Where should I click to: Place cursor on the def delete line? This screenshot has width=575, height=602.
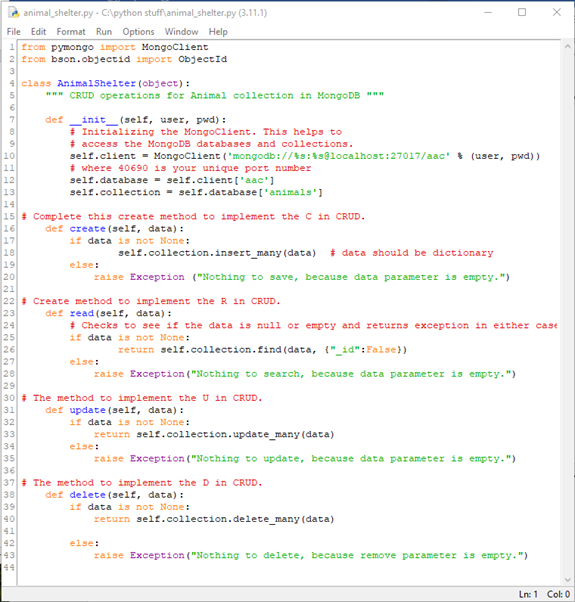click(x=114, y=495)
